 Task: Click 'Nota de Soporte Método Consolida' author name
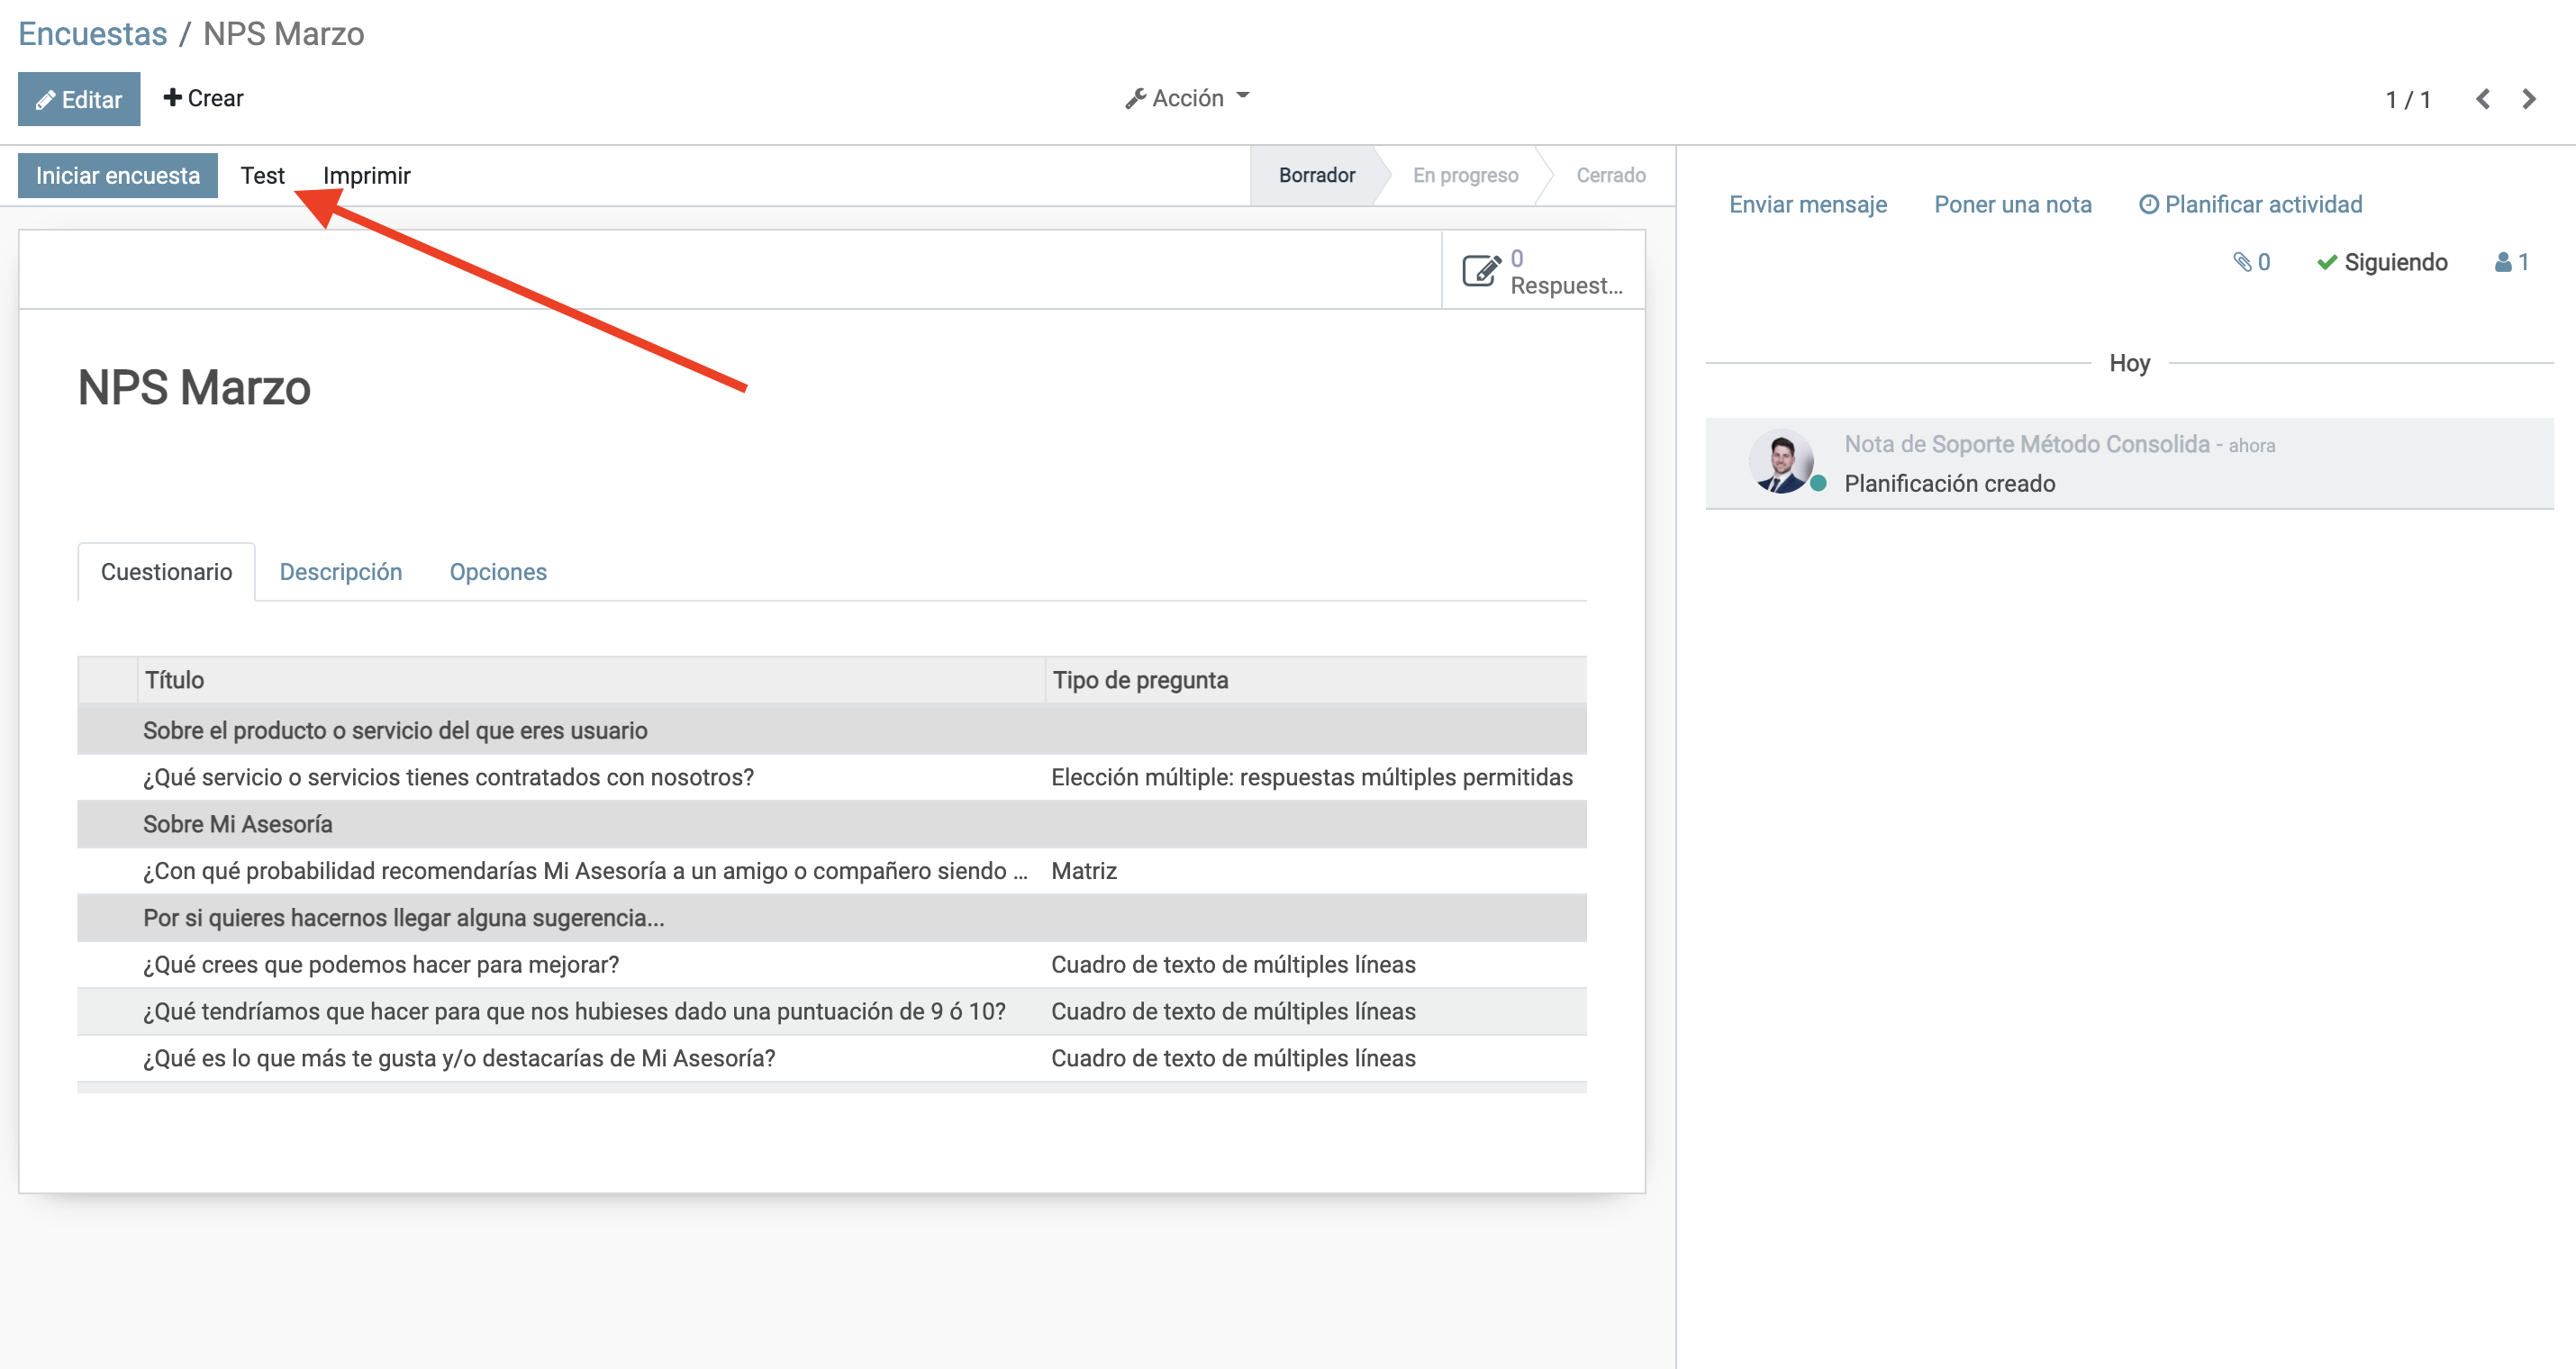[2026, 444]
